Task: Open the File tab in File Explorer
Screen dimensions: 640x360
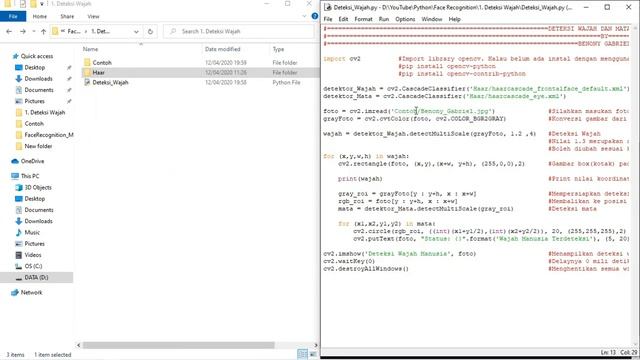Action: tap(13, 16)
